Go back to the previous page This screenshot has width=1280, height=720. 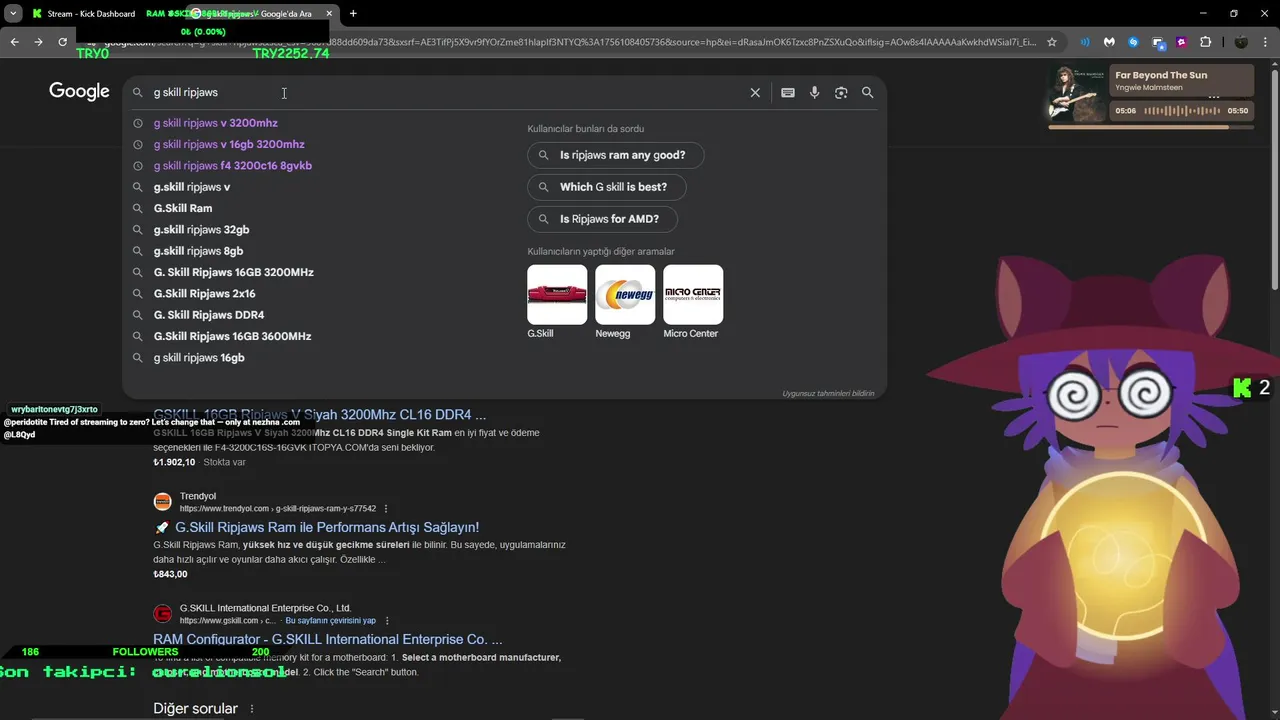click(14, 42)
